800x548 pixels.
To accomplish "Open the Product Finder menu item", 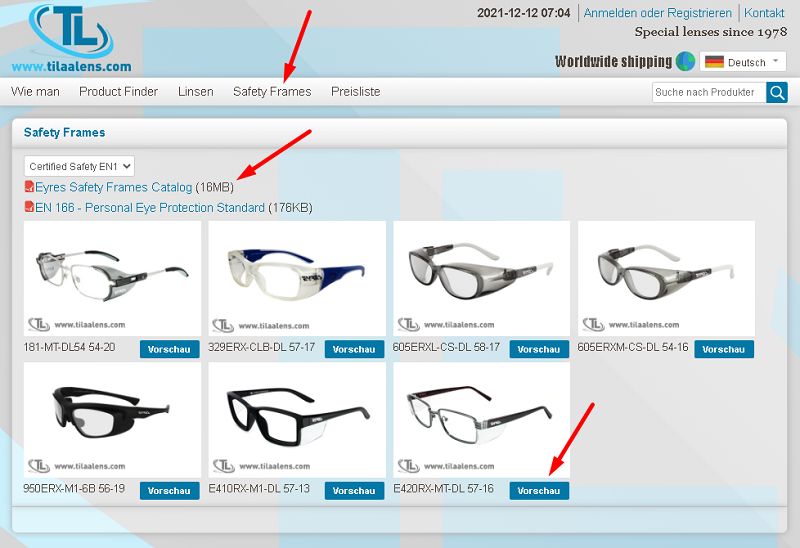I will (x=118, y=91).
